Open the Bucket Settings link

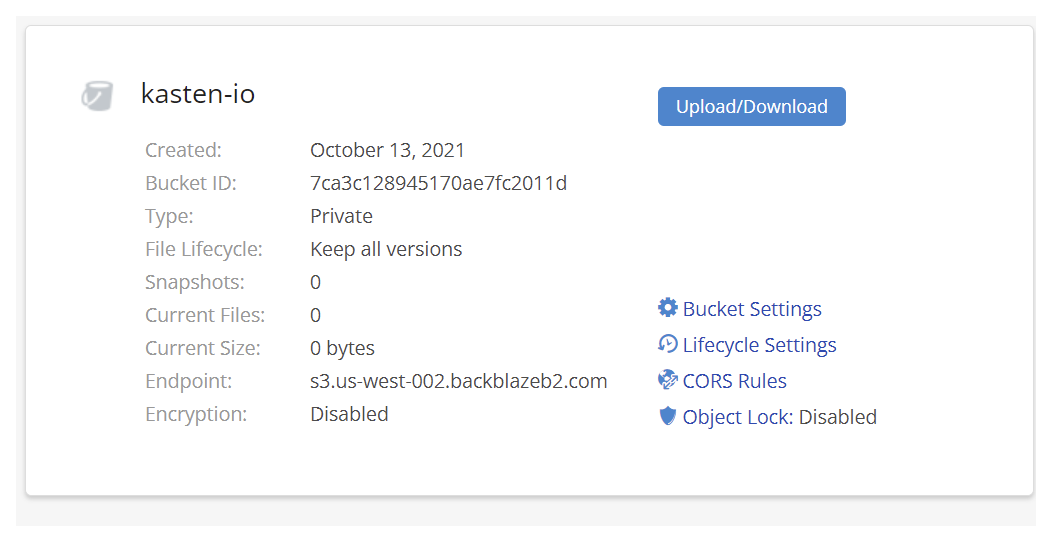coord(752,309)
